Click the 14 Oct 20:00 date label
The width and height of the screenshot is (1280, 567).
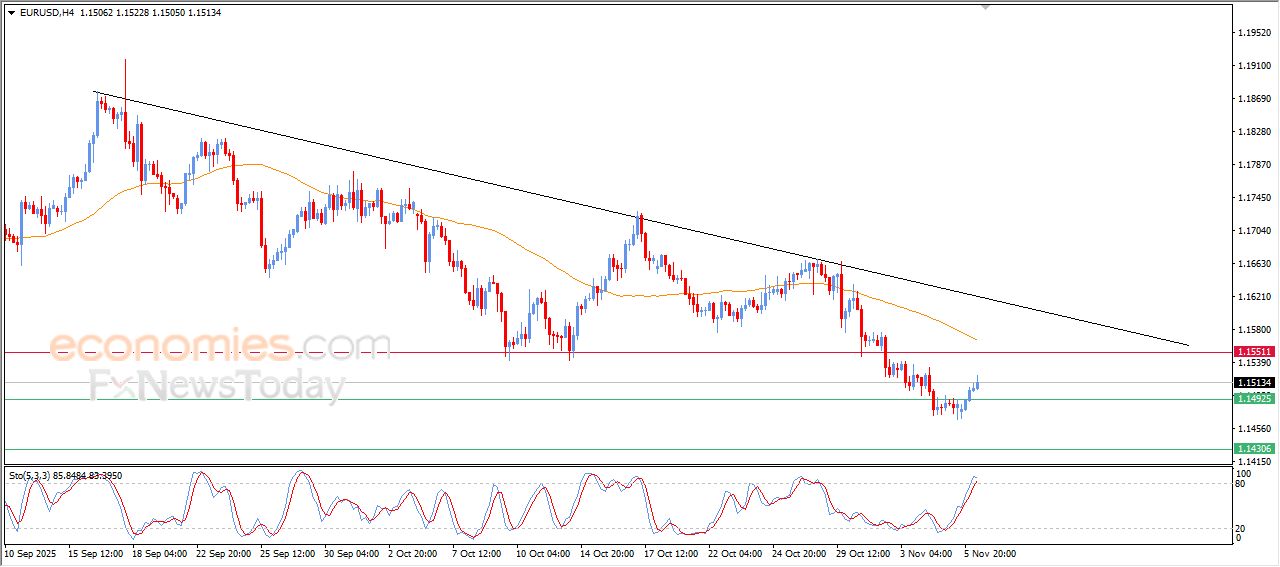click(x=605, y=552)
